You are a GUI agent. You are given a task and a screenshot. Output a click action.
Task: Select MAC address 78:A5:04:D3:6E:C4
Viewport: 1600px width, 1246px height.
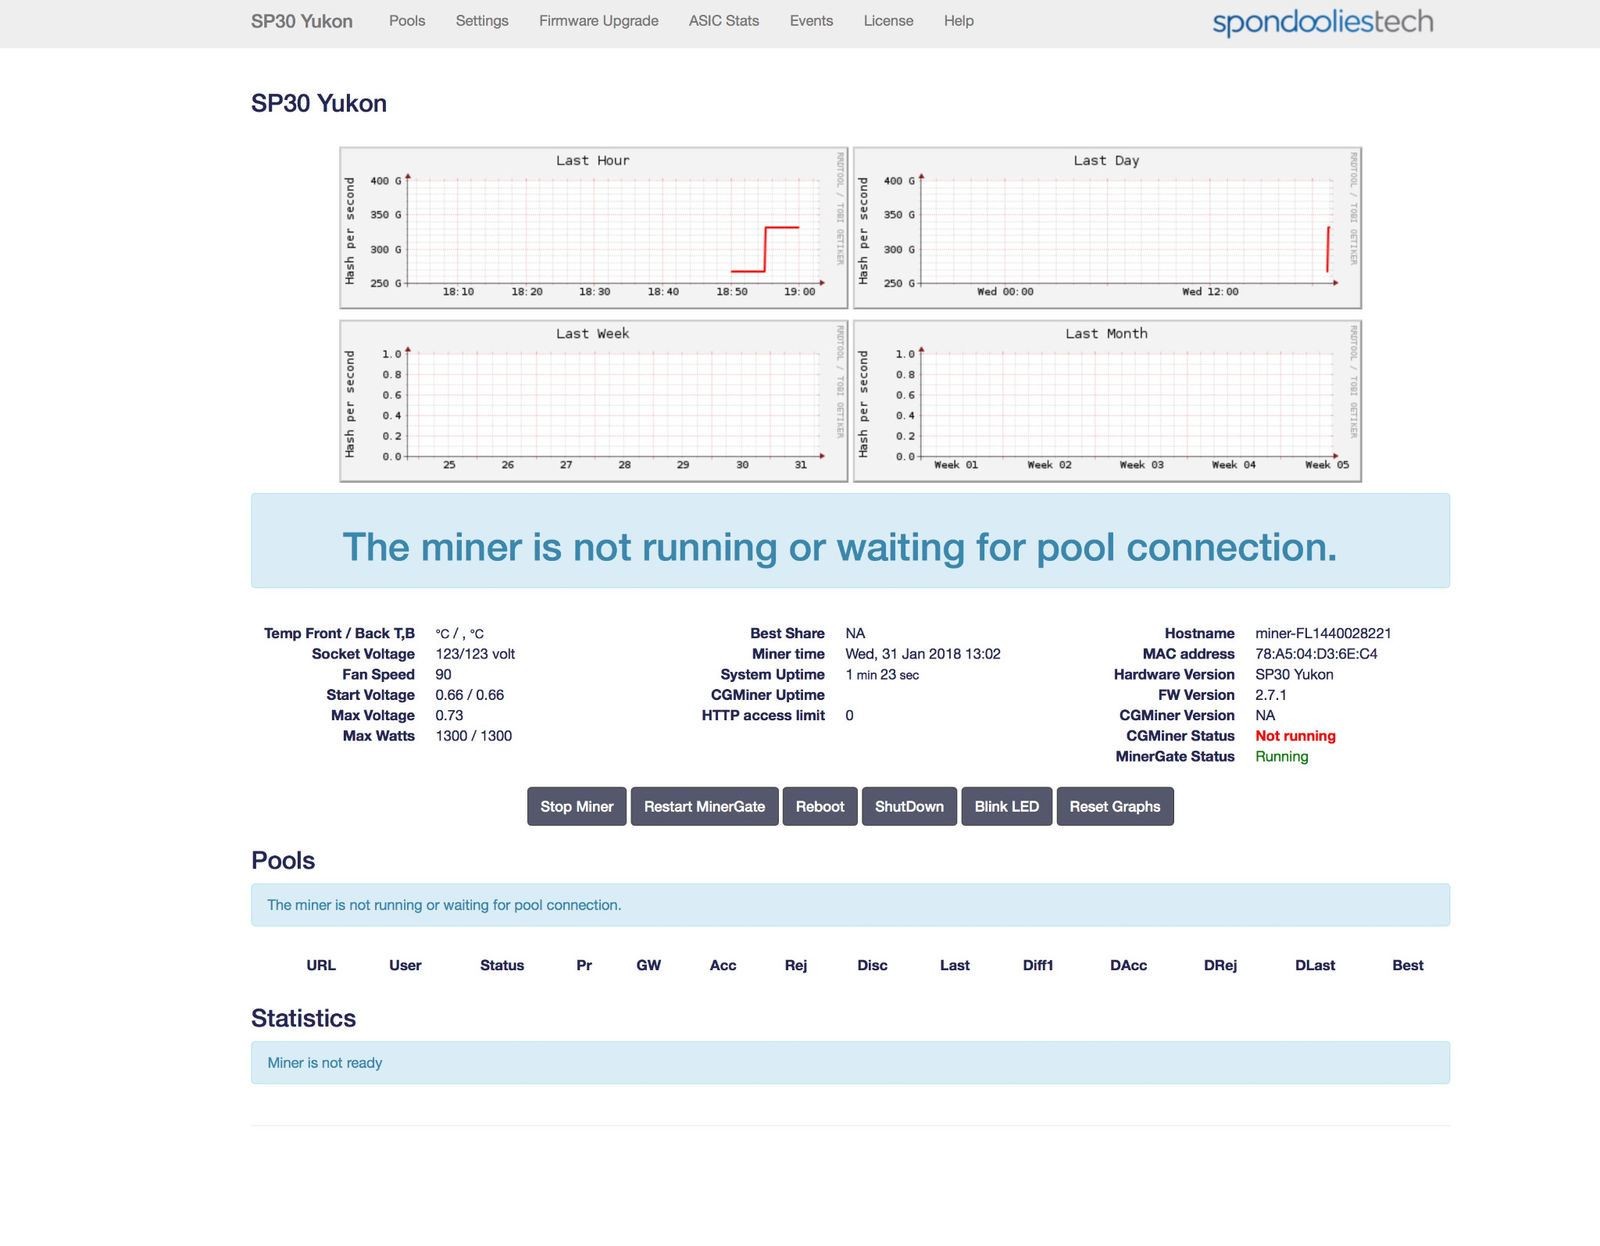click(1316, 654)
